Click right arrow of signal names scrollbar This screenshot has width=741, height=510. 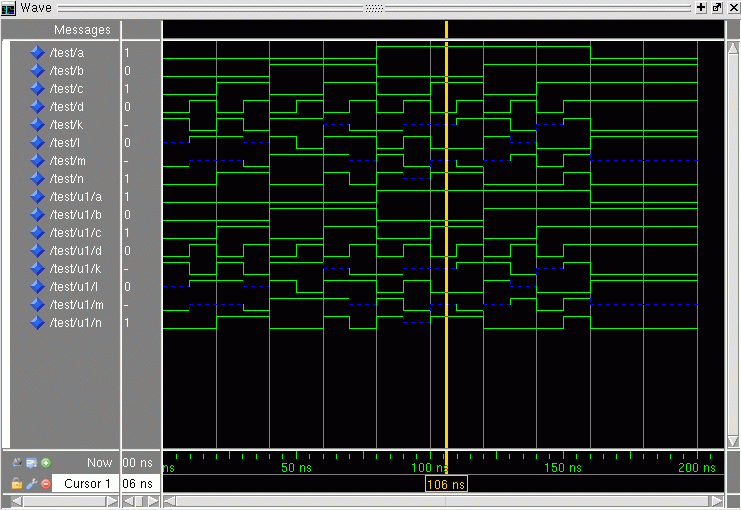[x=112, y=501]
